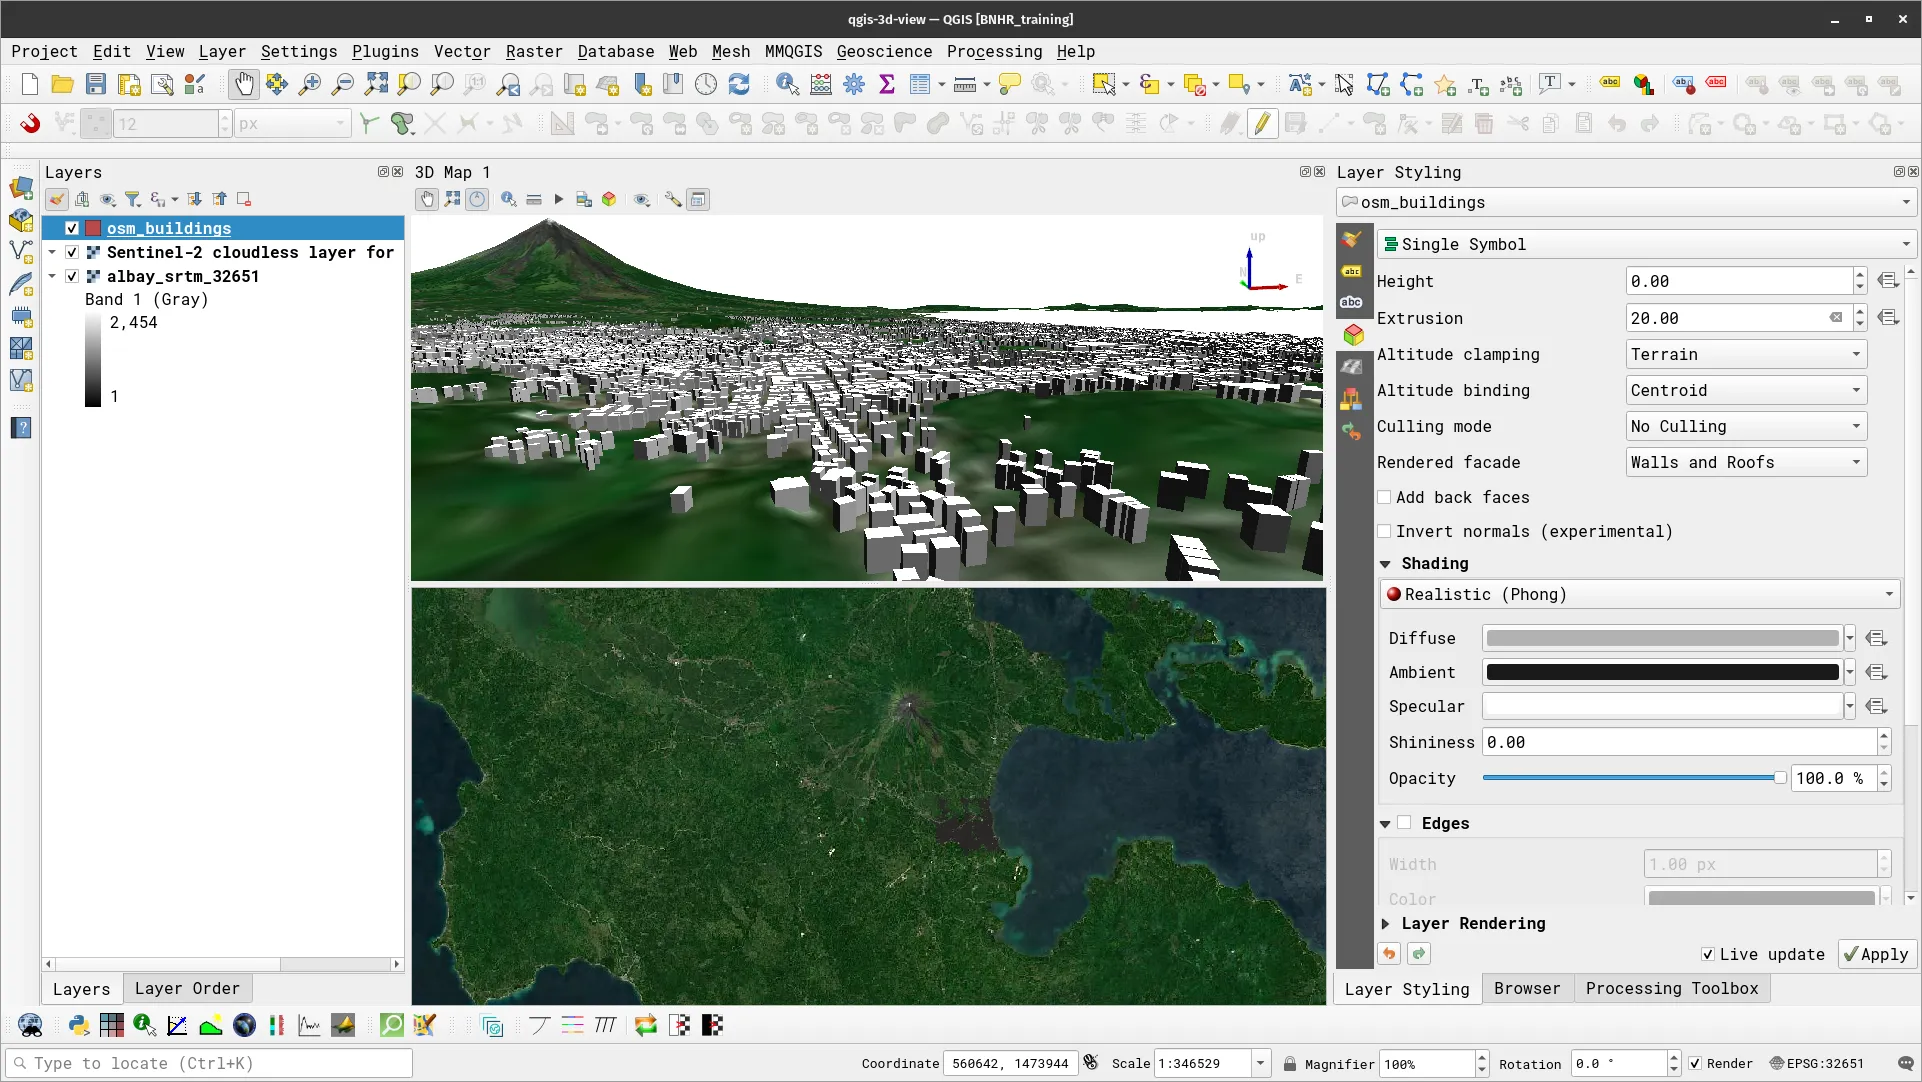Viewport: 1922px width, 1082px height.
Task: Enable the Add back faces option
Action: coord(1386,497)
